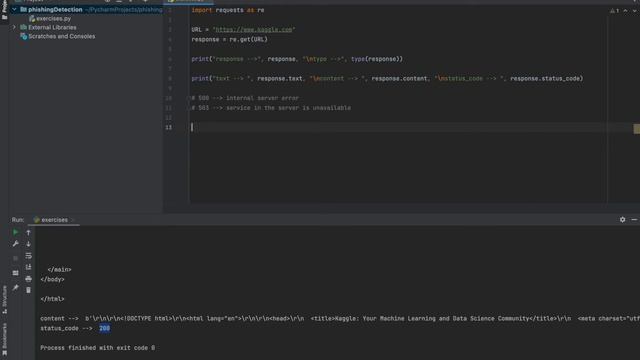Toggle the Project tool window sidebar tab
The height and width of the screenshot is (360, 640).
coord(4,10)
